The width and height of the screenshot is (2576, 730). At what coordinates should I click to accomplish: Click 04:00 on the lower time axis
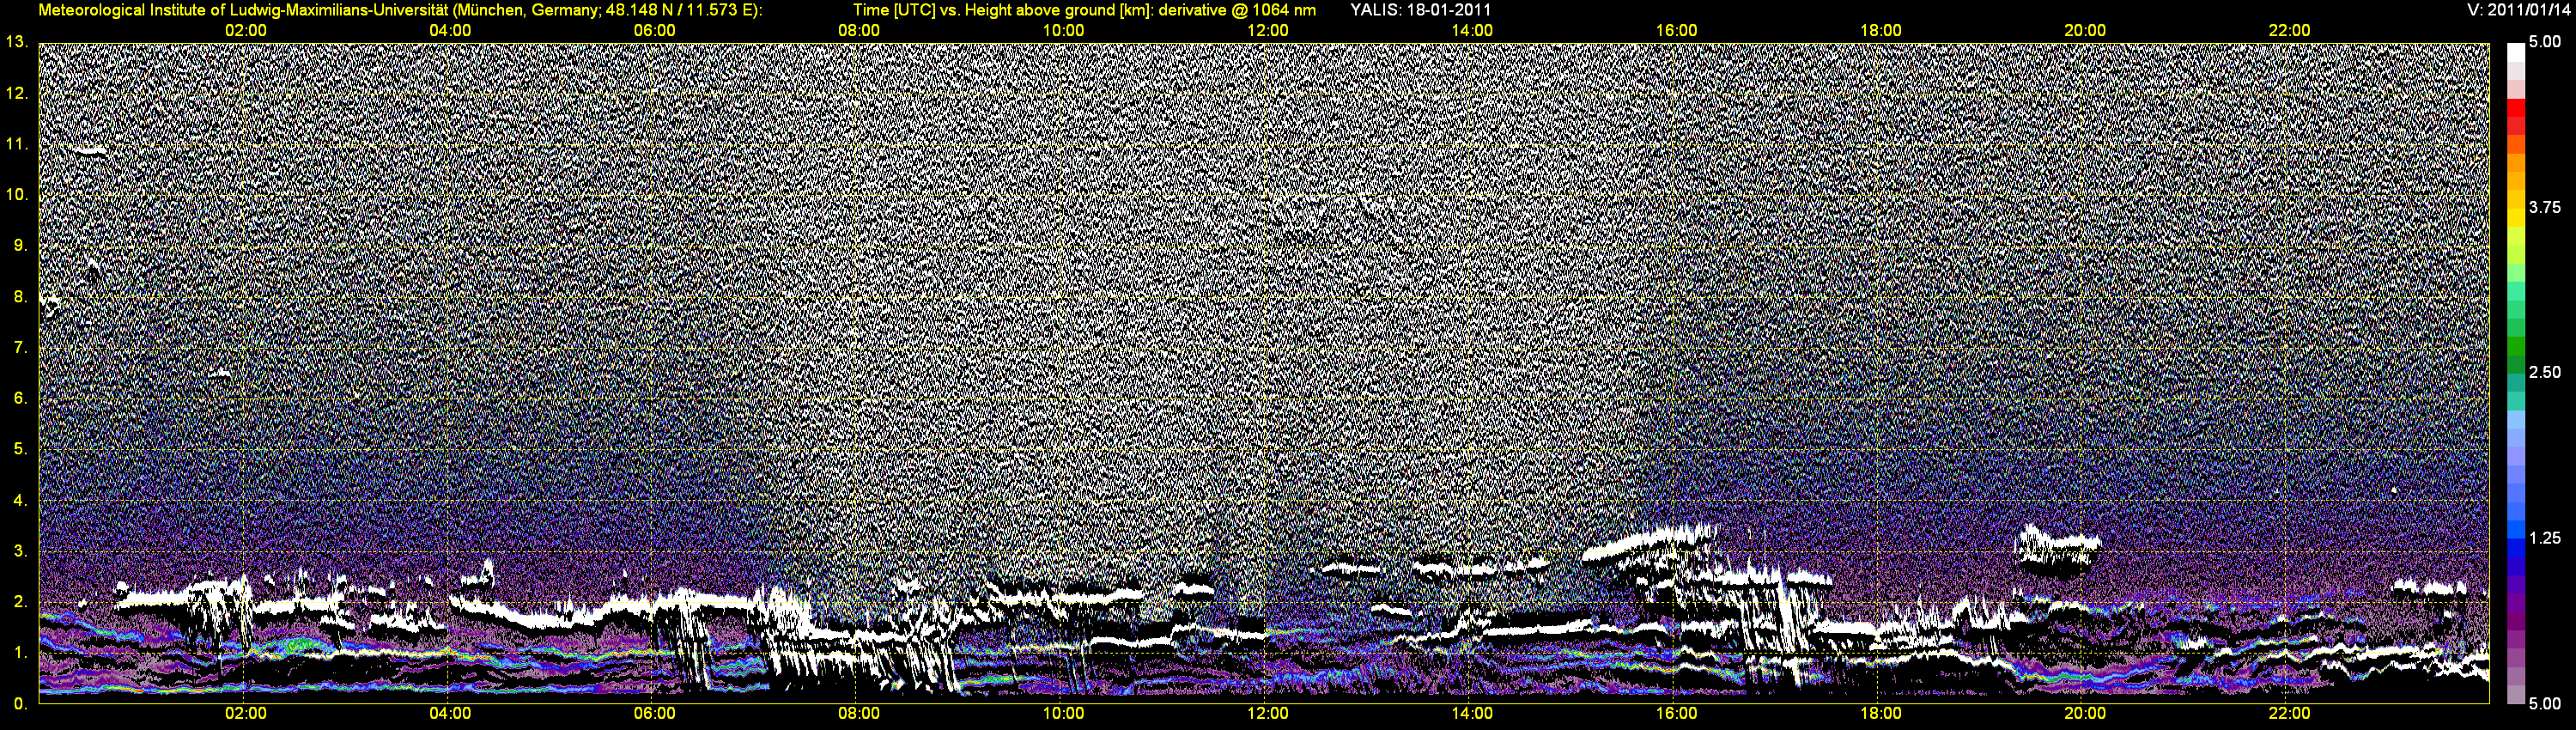tap(450, 714)
